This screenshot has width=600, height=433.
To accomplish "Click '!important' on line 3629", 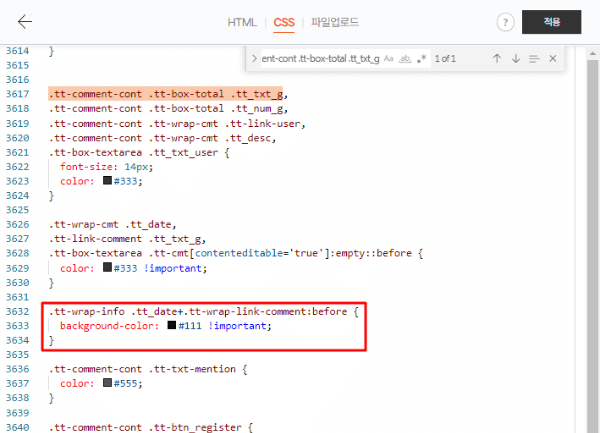I will click(x=173, y=268).
